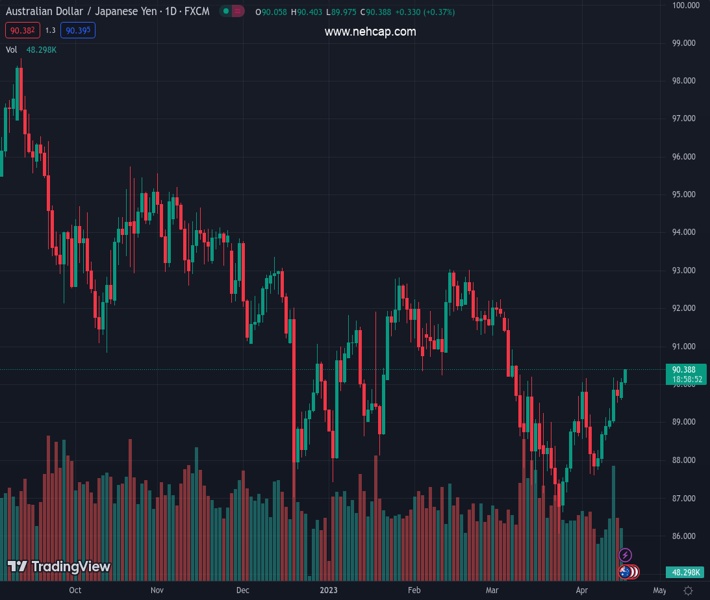Select the 2023 marker on the time axis
Image resolution: width=710 pixels, height=600 pixels.
[329, 591]
